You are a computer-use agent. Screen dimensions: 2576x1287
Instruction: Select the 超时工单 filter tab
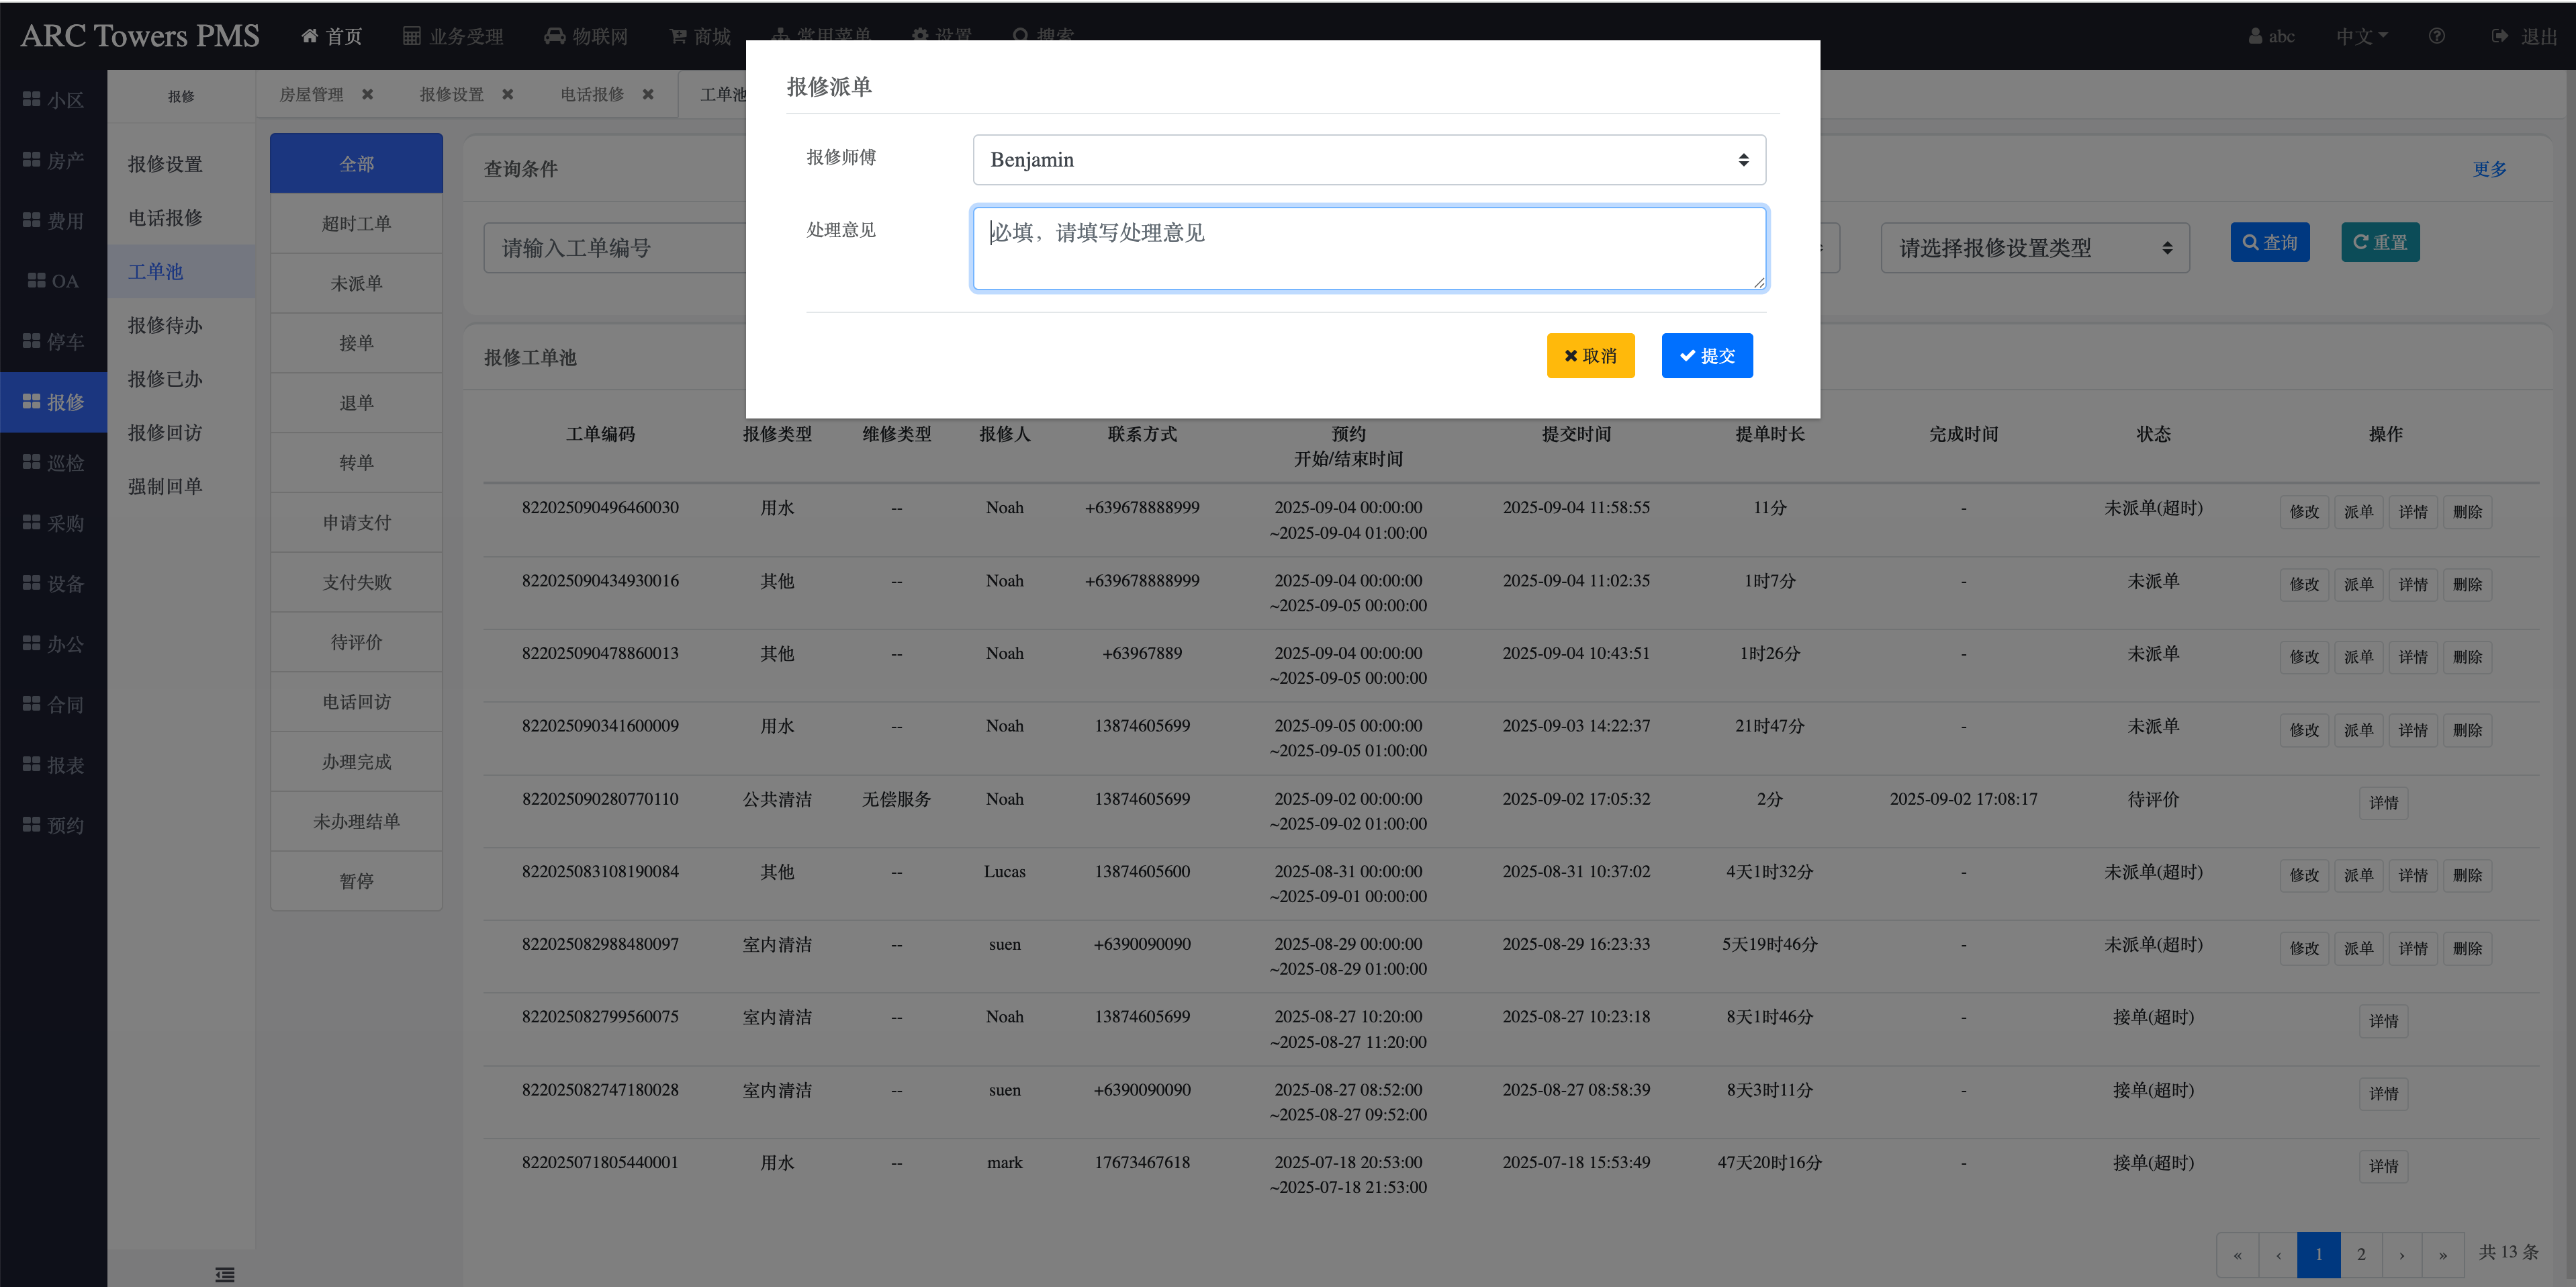(x=356, y=223)
